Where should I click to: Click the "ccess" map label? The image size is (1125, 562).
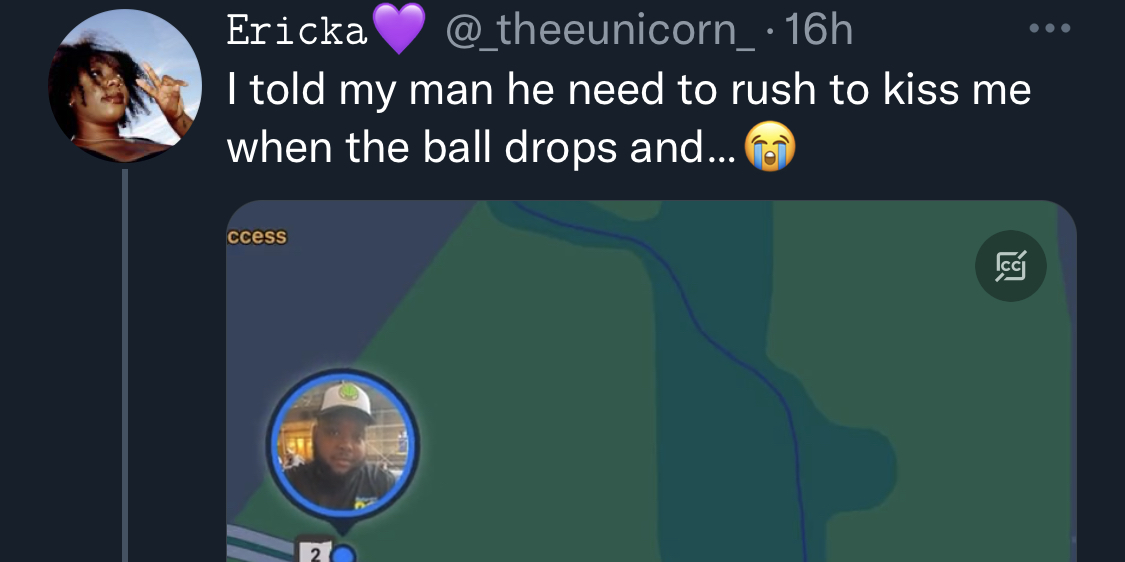click(x=257, y=236)
